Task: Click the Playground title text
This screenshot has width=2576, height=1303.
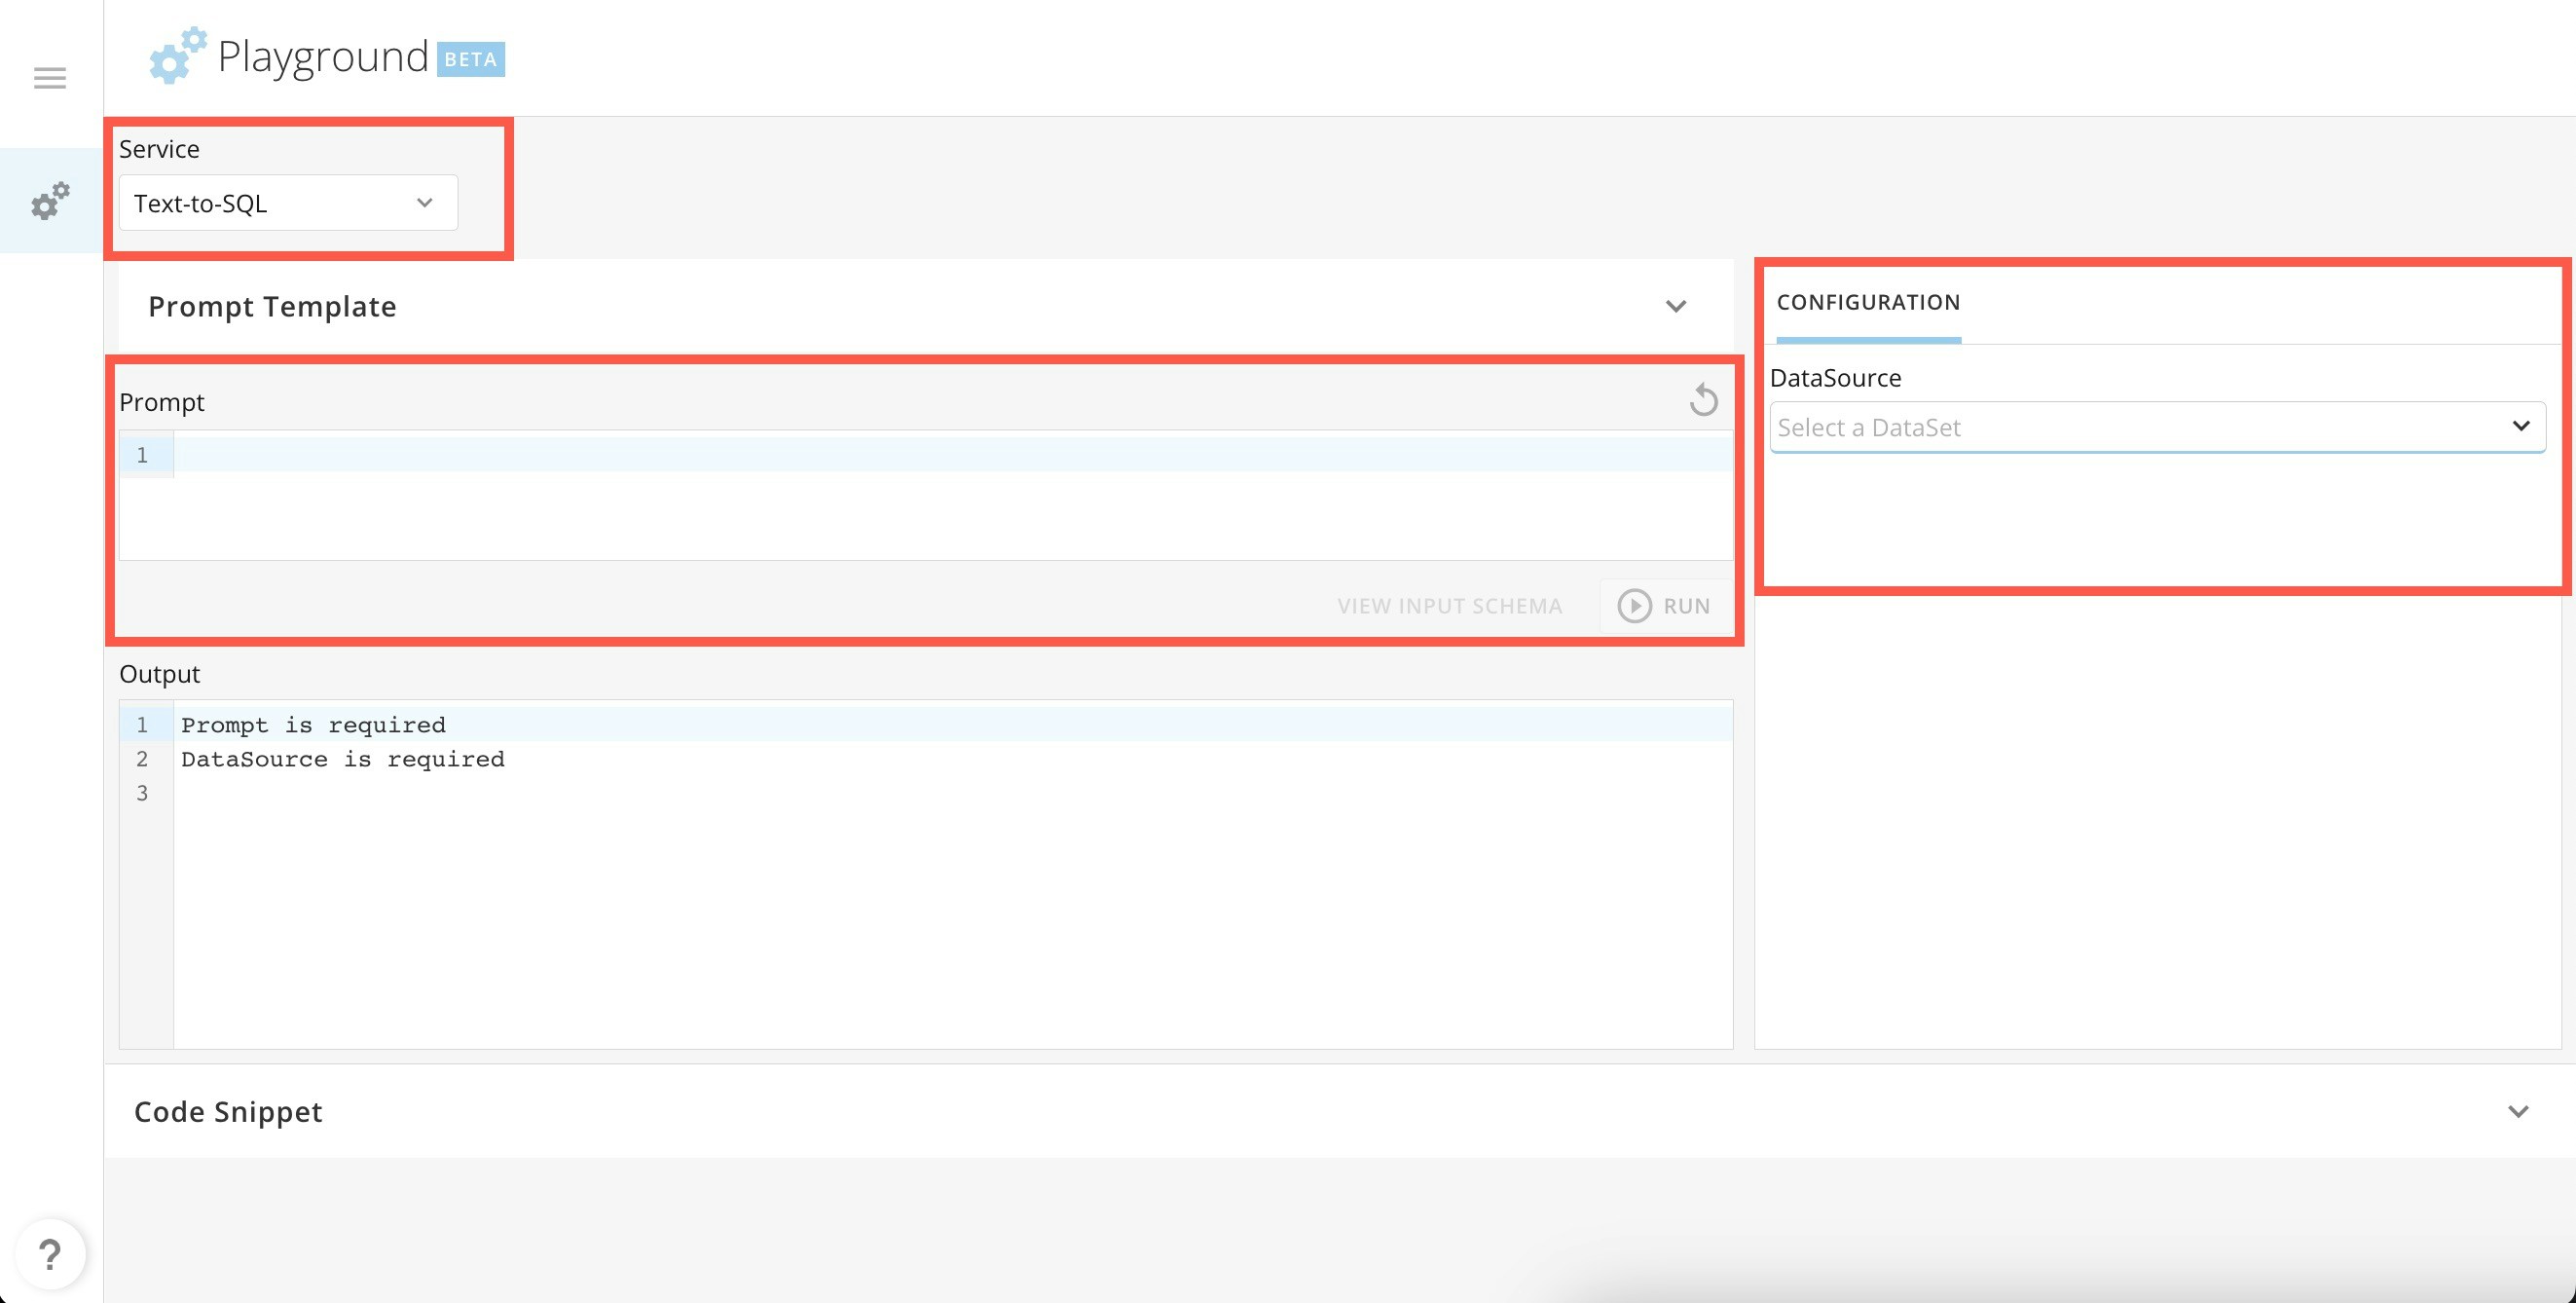Action: 322,57
